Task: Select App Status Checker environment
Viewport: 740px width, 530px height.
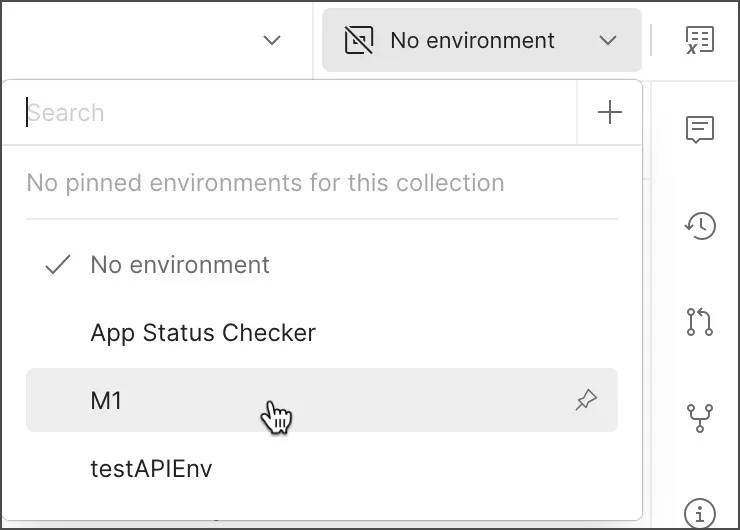Action: pos(321,332)
